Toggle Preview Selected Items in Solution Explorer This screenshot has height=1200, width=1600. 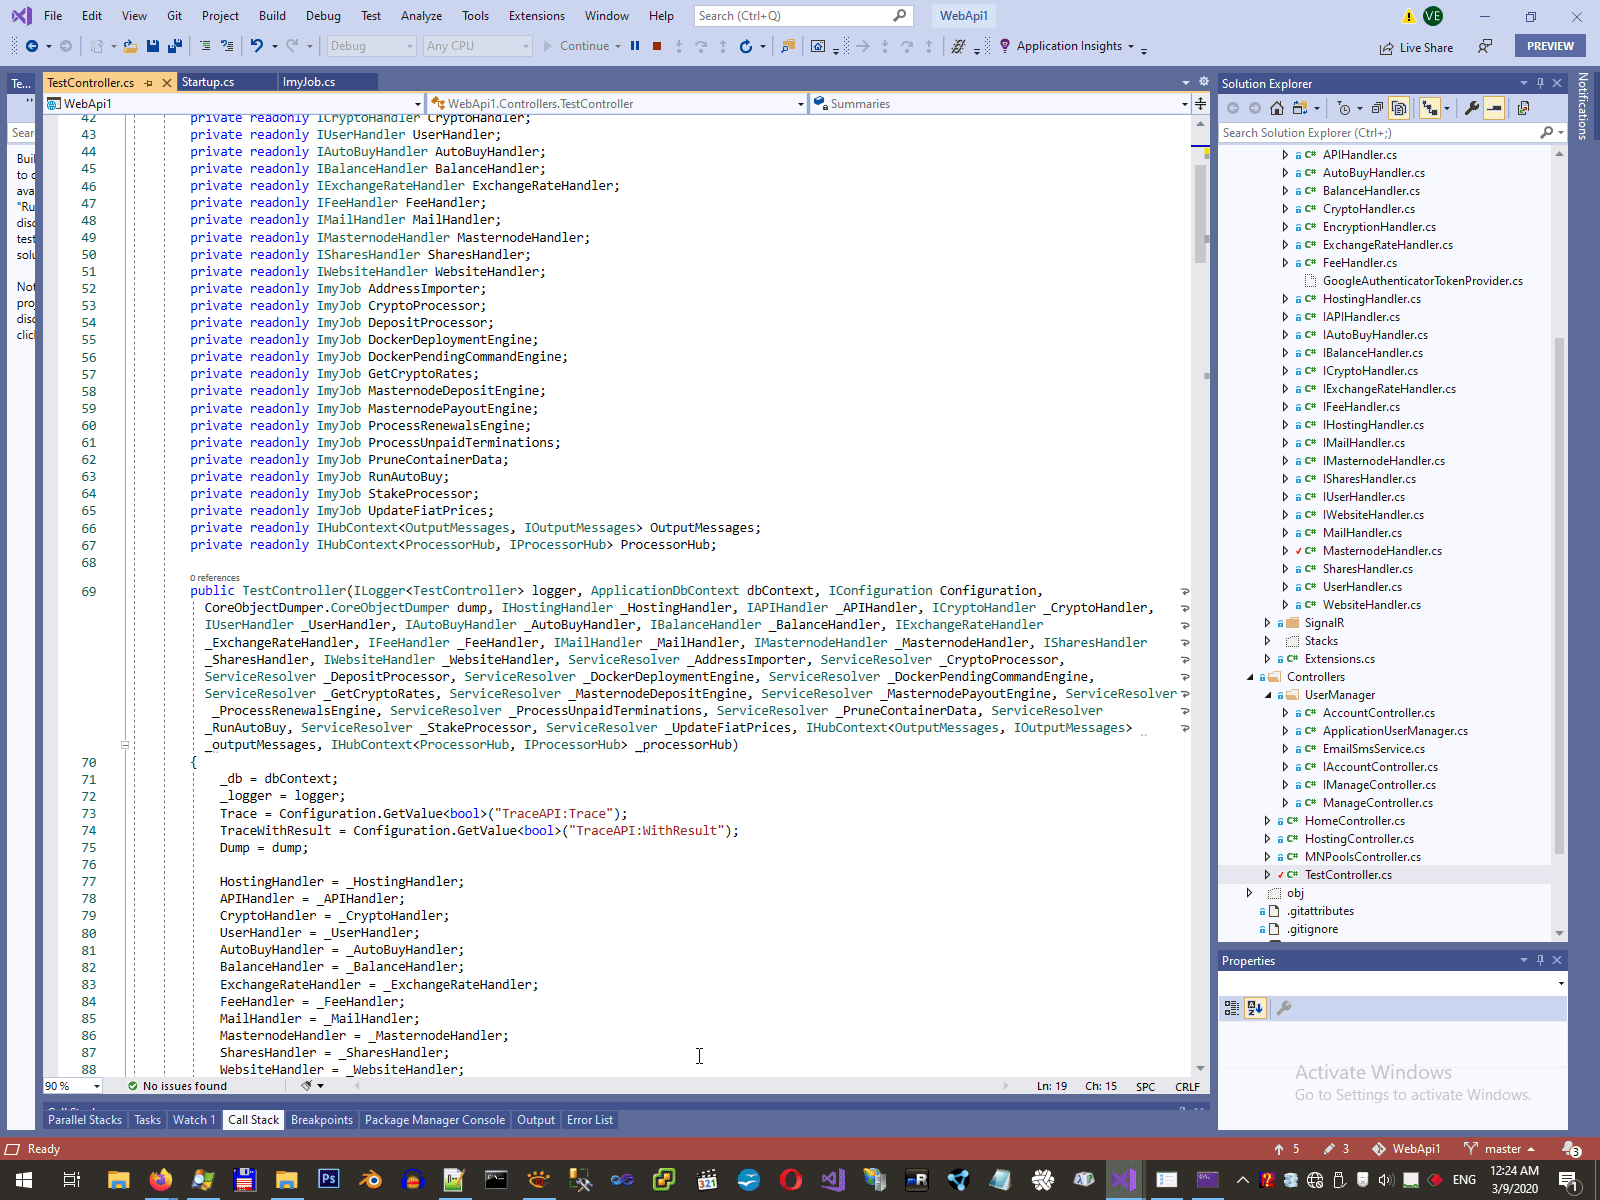pos(1494,108)
